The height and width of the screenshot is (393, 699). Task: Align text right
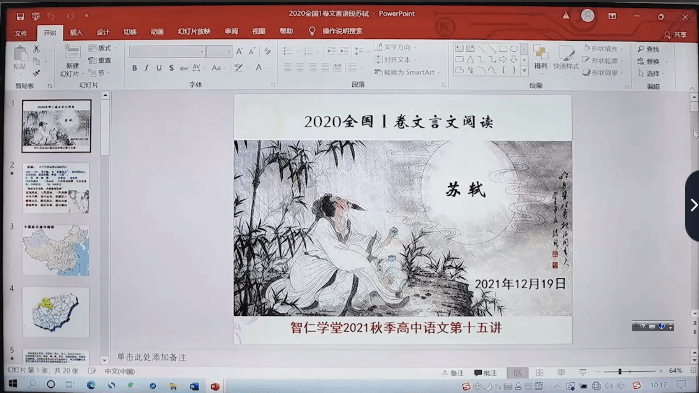point(313,68)
